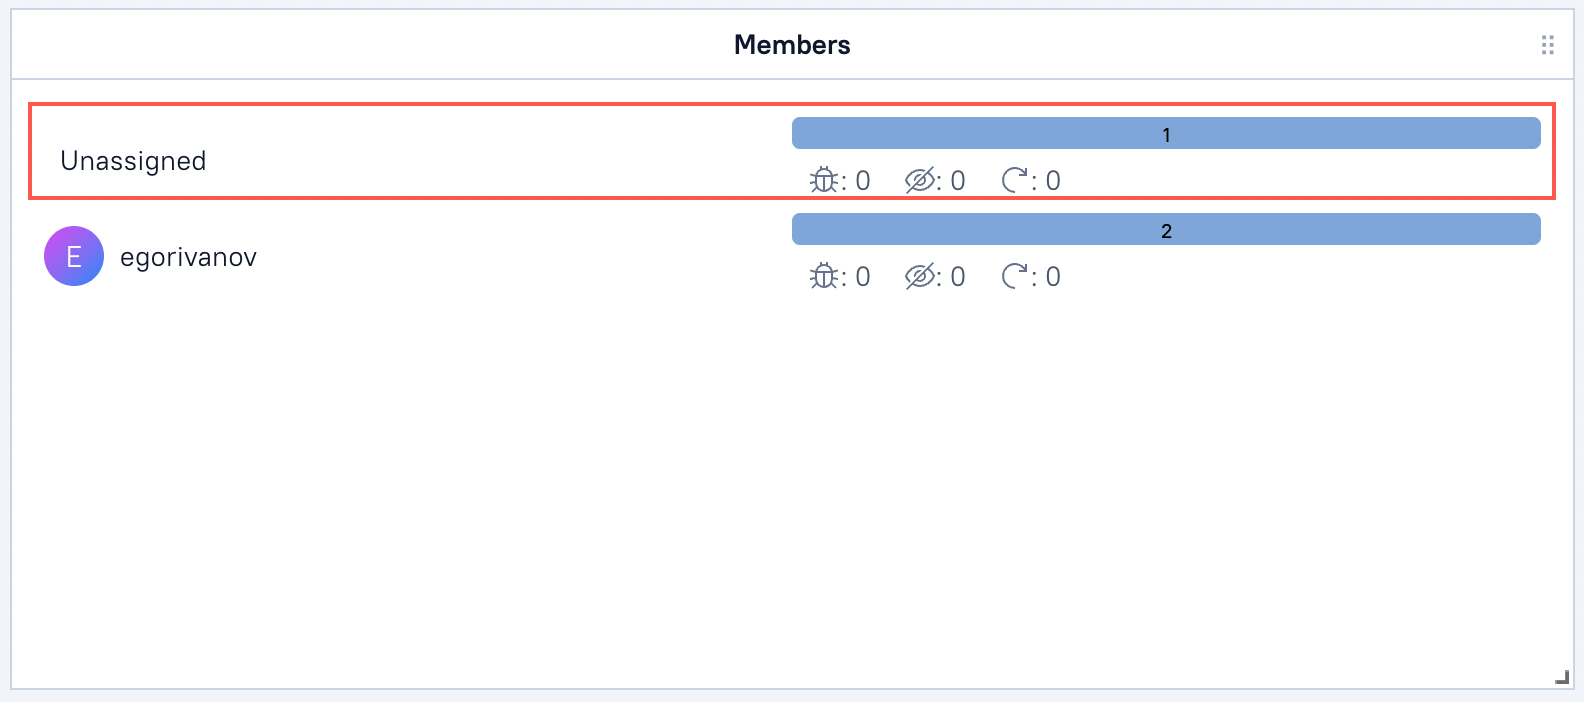Click the retry count value for egorivanov
1584x702 pixels.
(1053, 277)
